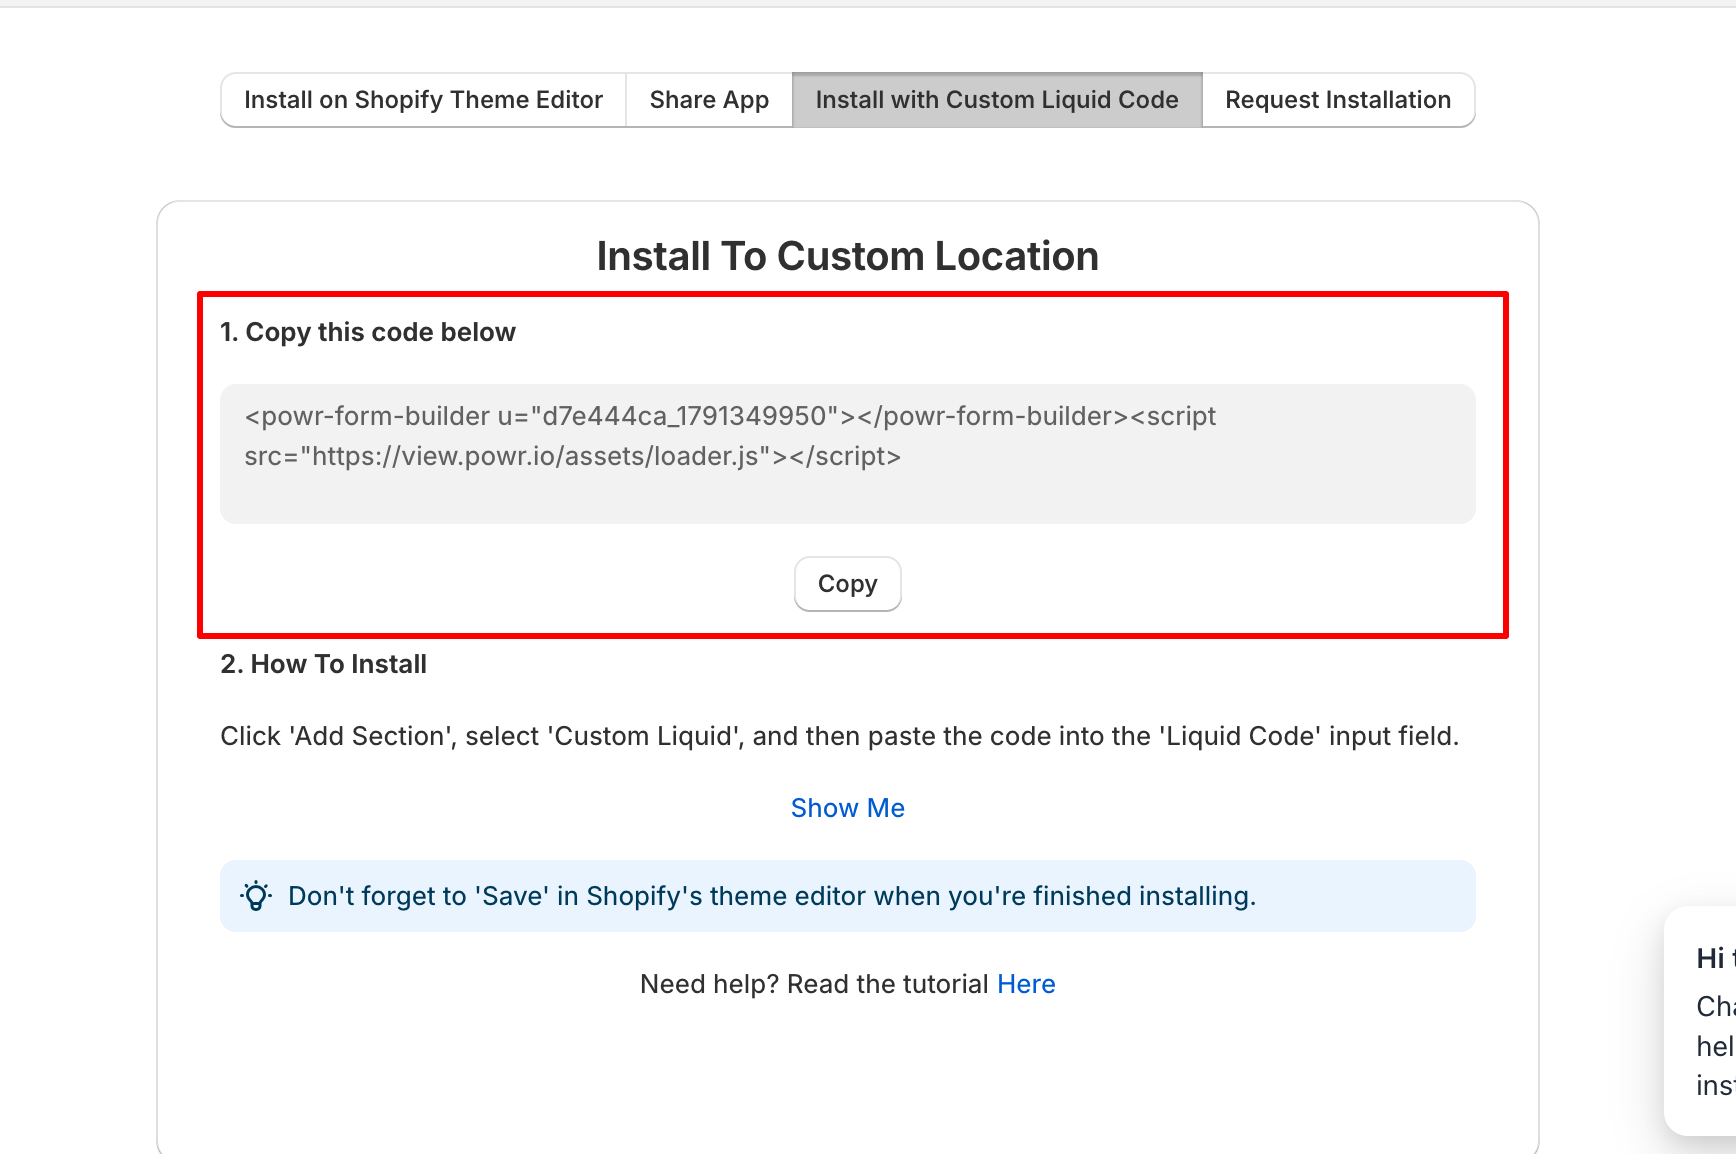Switch to the Share App tab

point(709,100)
